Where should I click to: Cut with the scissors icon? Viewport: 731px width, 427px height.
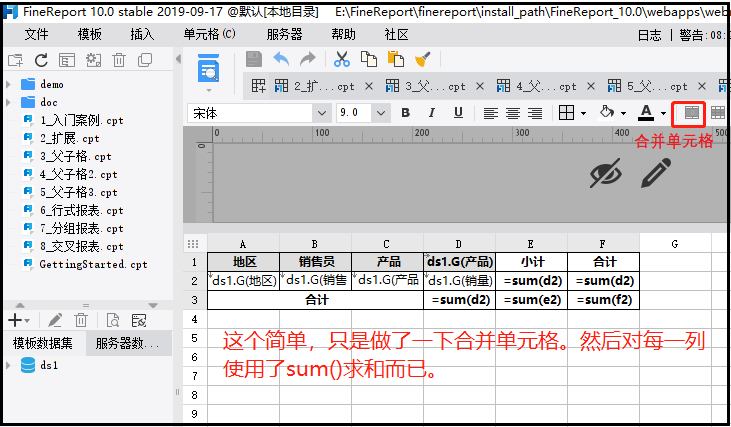pos(342,60)
